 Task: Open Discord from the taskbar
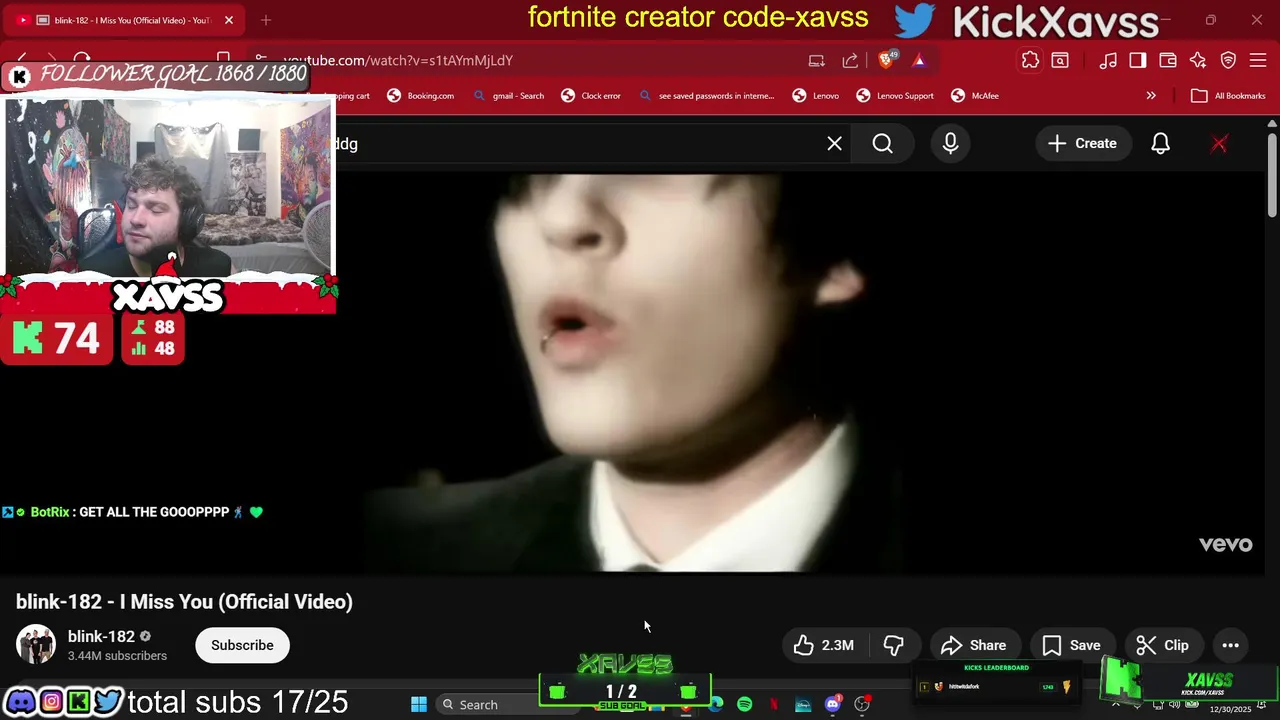(832, 705)
